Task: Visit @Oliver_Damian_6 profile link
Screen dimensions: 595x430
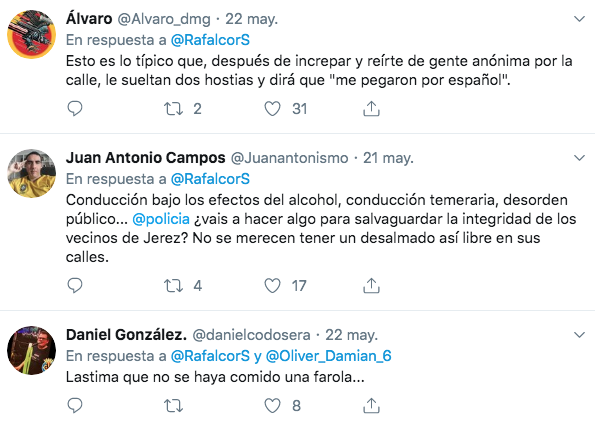Action: pyautogui.click(x=328, y=356)
